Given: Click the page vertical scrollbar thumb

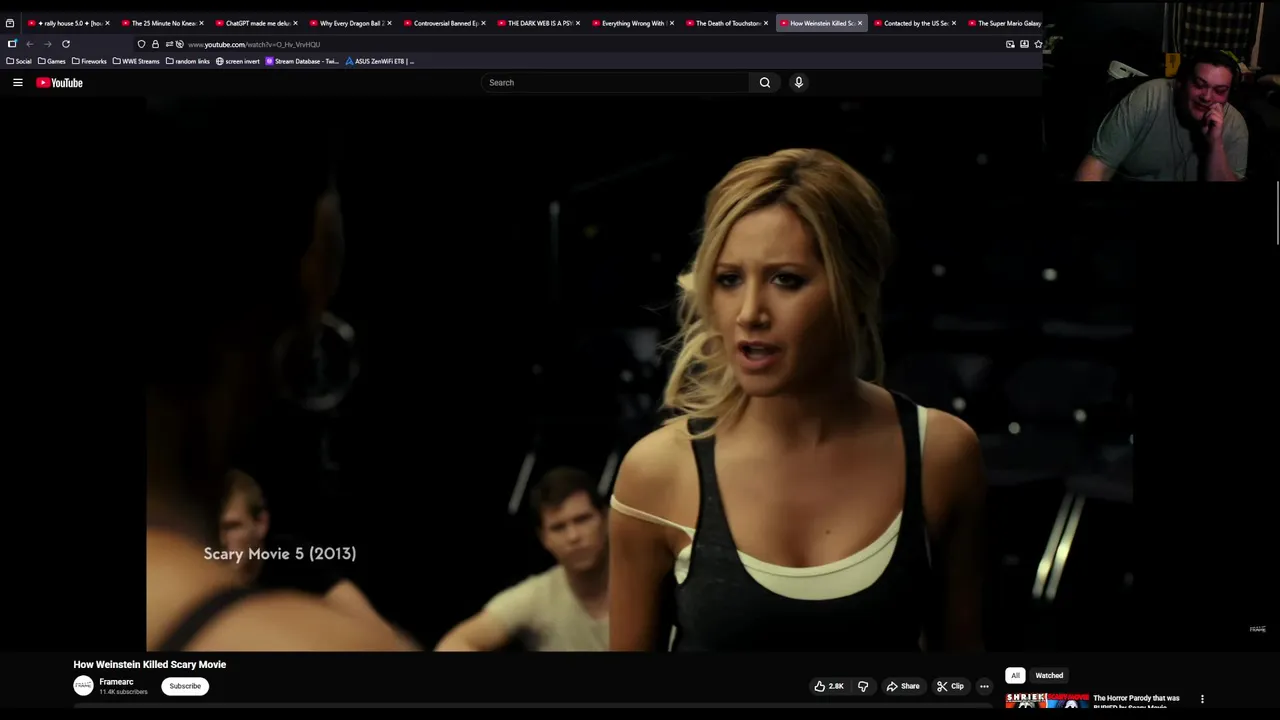Looking at the screenshot, I should [1277, 213].
